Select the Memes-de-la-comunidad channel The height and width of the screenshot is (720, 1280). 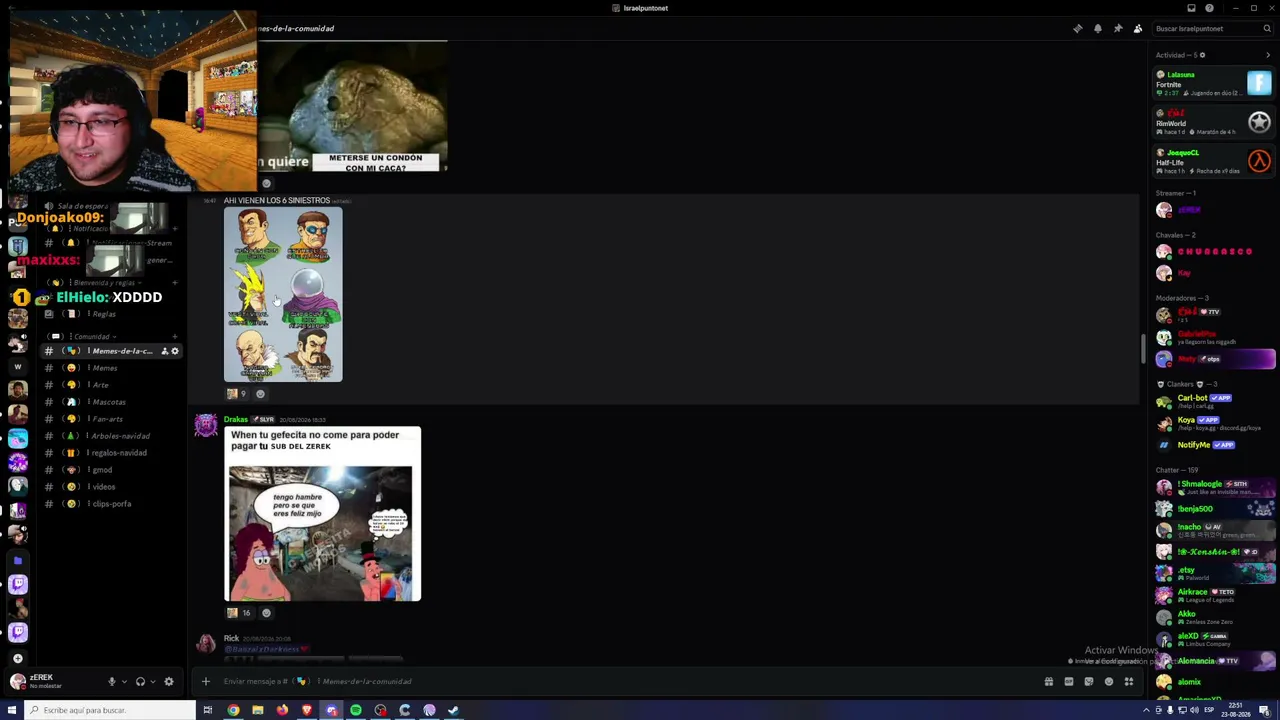click(x=112, y=351)
